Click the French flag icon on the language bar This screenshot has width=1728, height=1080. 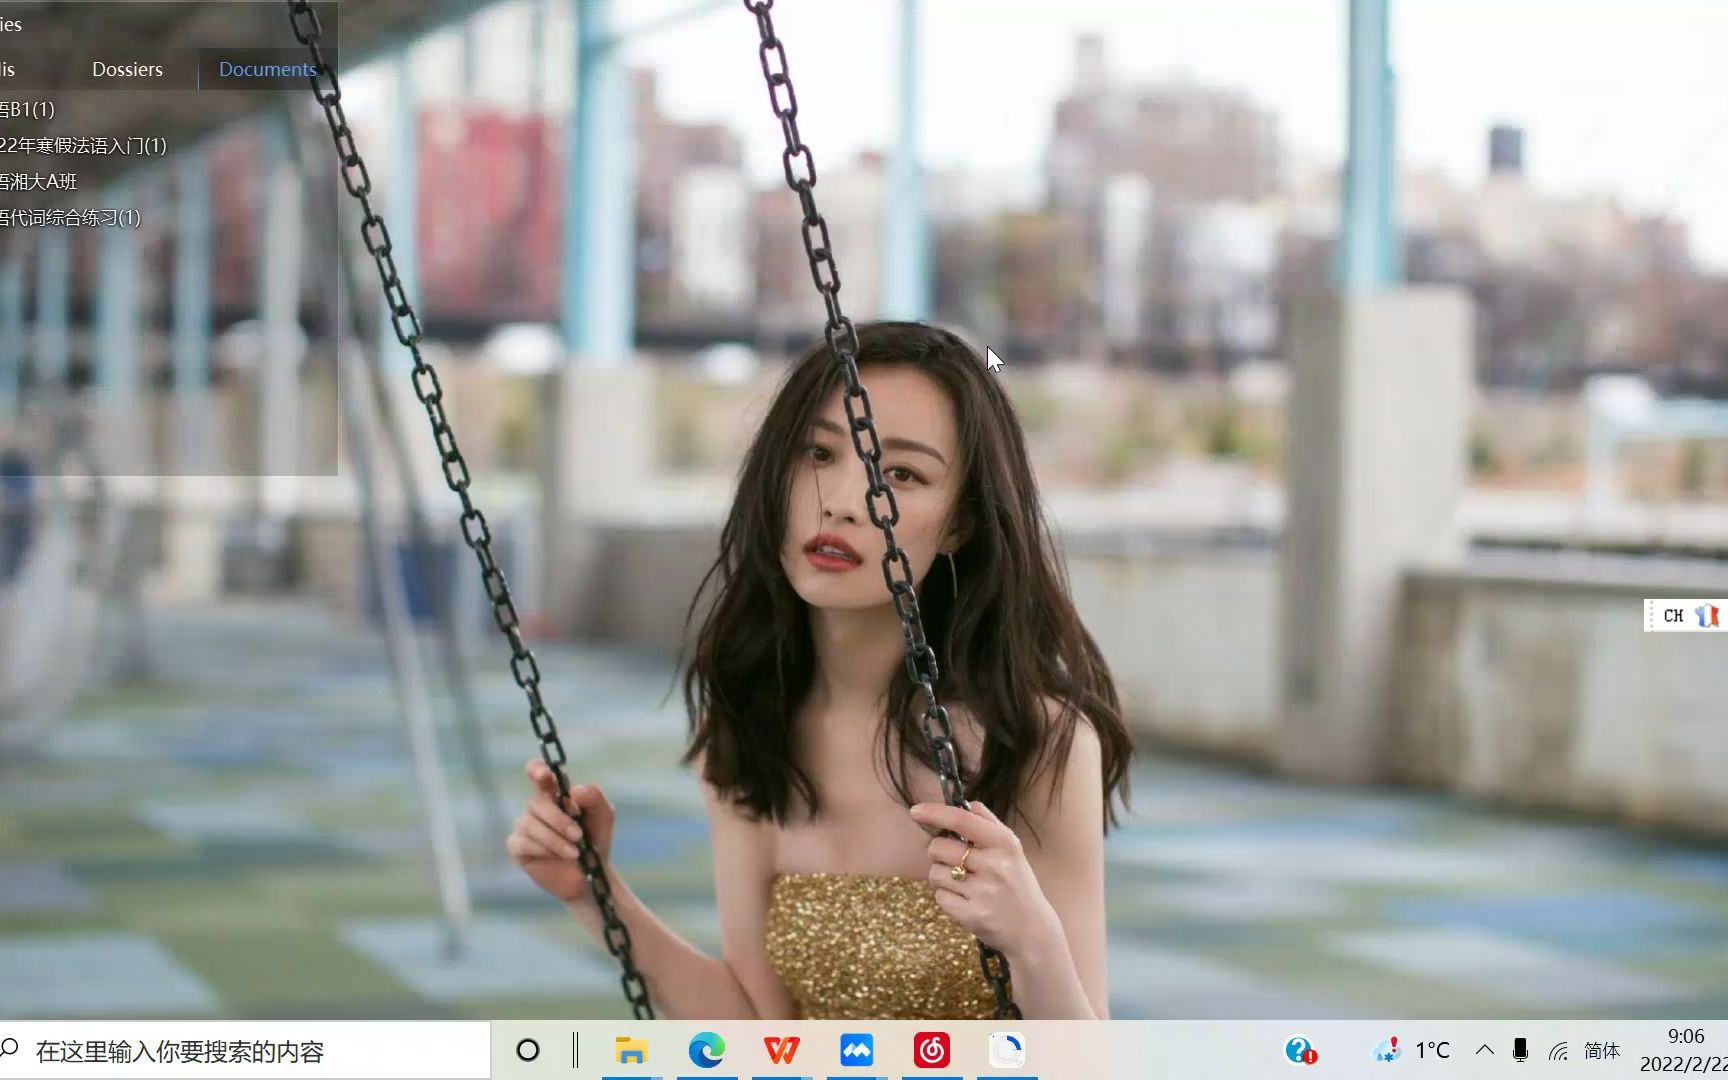click(1707, 616)
